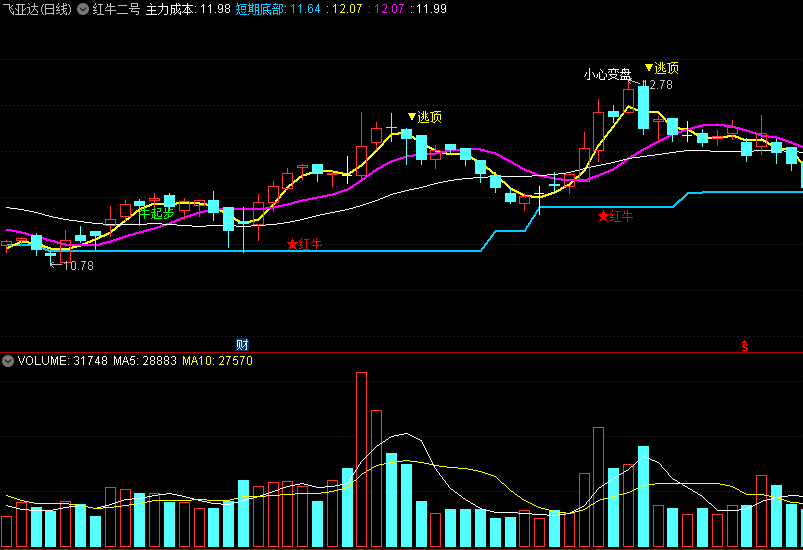Click the 小心变盘 warning label
Image resolution: width=803 pixels, height=550 pixels.
607,75
